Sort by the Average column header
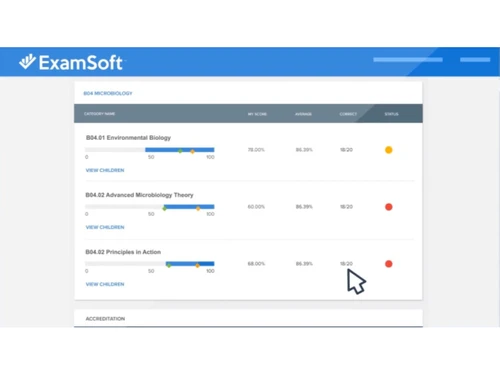This screenshot has width=500, height=375. pyautogui.click(x=303, y=114)
